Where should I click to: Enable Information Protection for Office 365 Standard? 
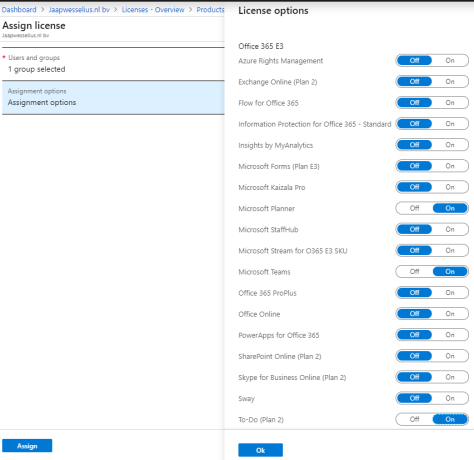click(450, 124)
